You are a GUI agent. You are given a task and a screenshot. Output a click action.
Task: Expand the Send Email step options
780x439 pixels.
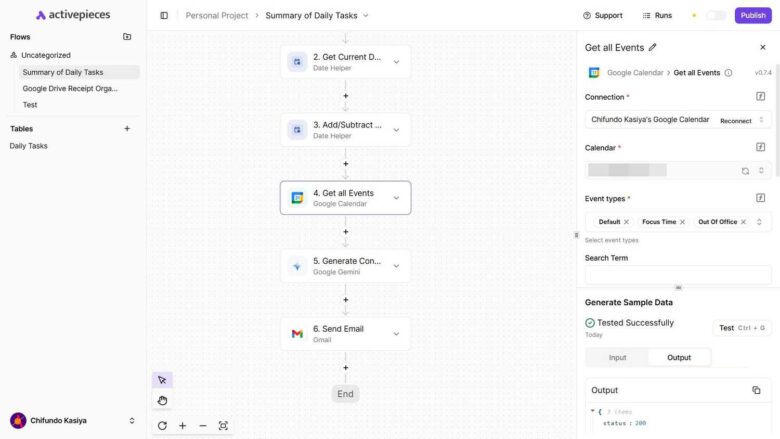click(x=396, y=334)
